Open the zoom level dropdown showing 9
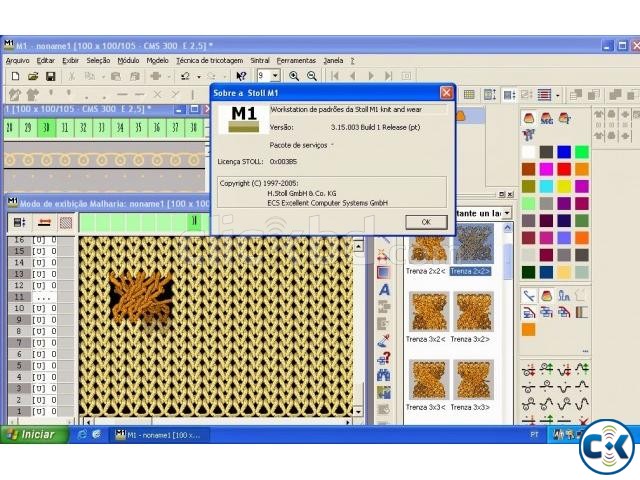Viewport: 640px width, 480px height. (275, 76)
